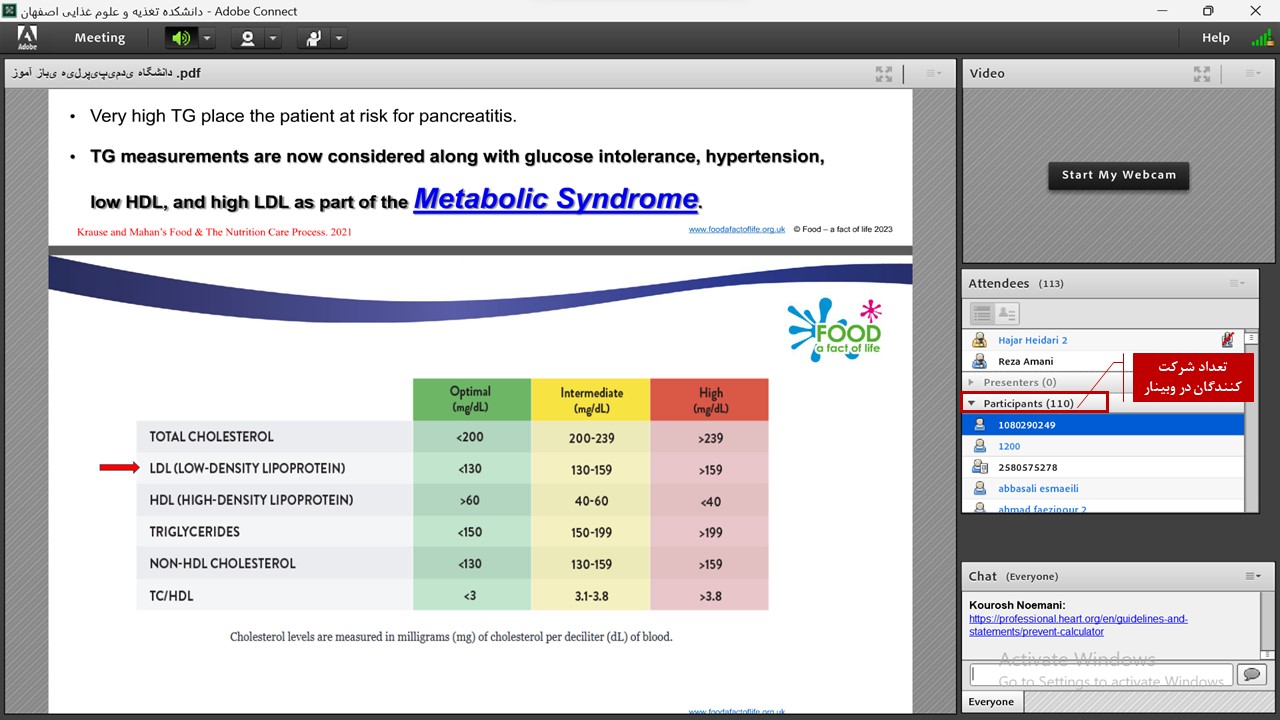Open the raise-hand status options dropdown
1280x720 pixels.
coord(339,38)
